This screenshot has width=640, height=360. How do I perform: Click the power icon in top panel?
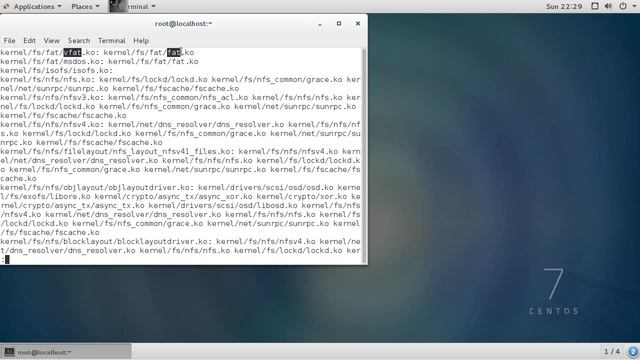pyautogui.click(x=623, y=6)
